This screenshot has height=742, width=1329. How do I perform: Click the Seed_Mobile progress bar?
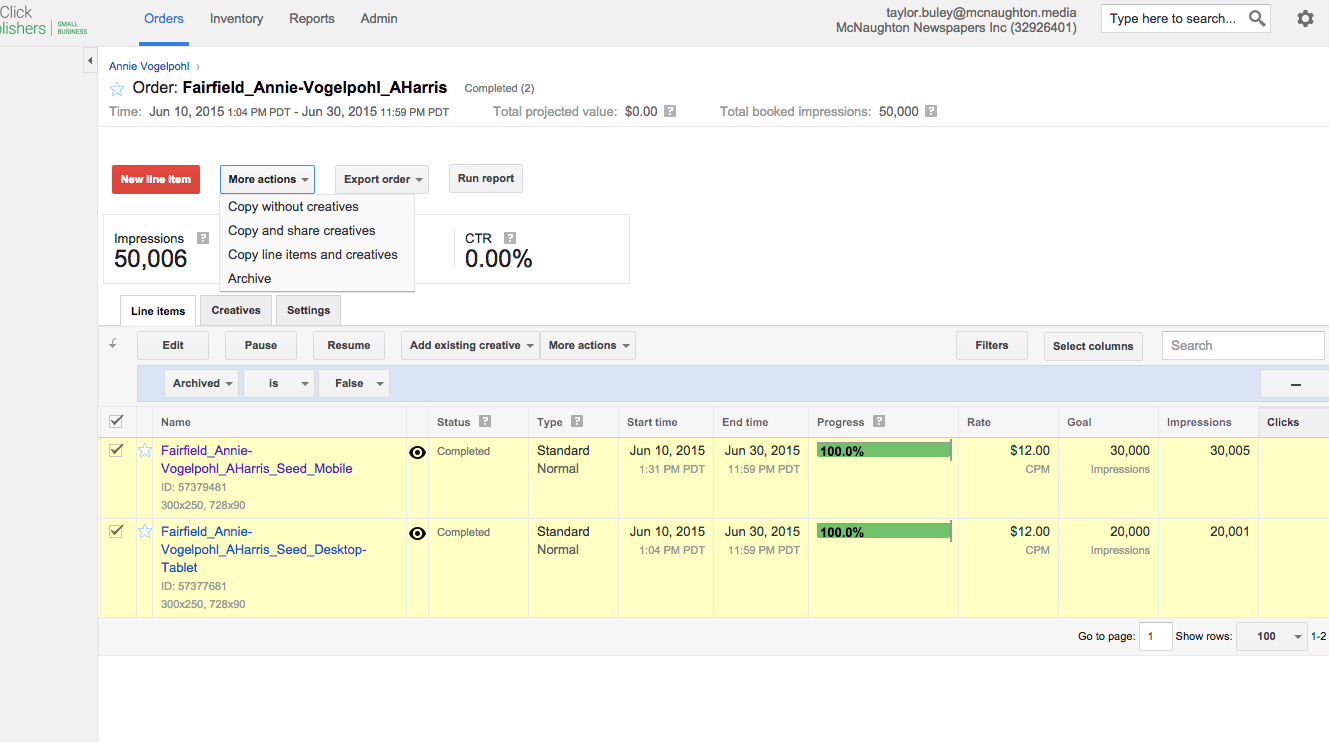(x=883, y=451)
